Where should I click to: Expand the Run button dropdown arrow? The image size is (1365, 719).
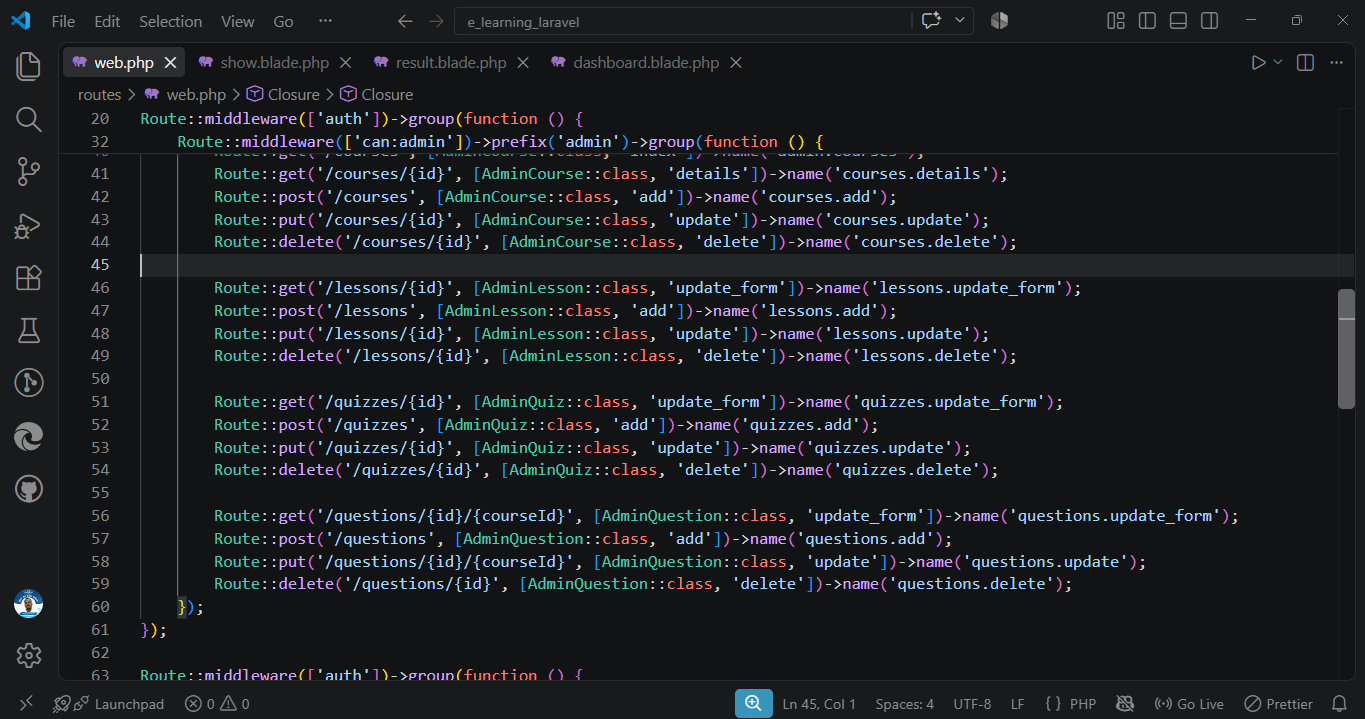click(1278, 62)
